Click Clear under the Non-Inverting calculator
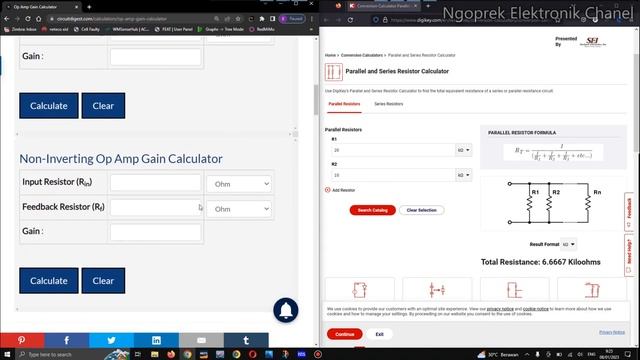 [x=103, y=281]
